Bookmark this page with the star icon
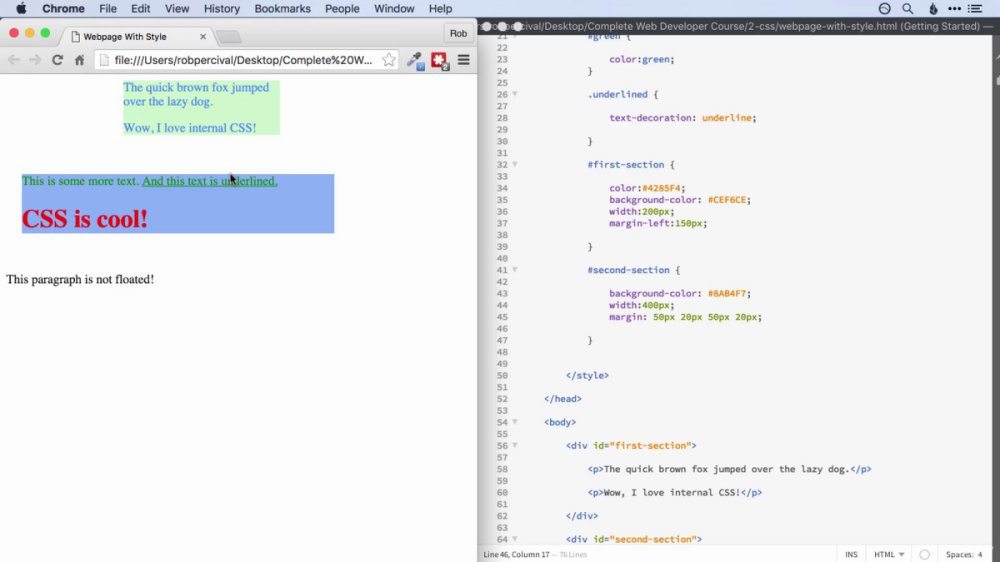The image size is (1000, 562). [x=388, y=60]
